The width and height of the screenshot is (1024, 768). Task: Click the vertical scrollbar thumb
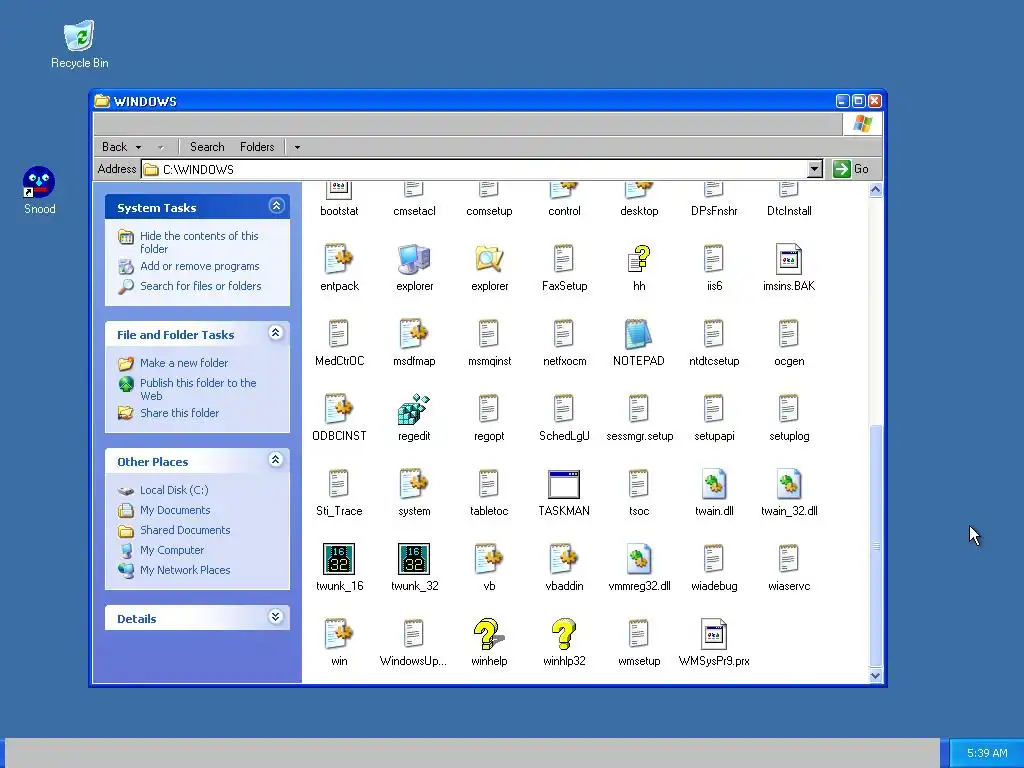tap(876, 545)
